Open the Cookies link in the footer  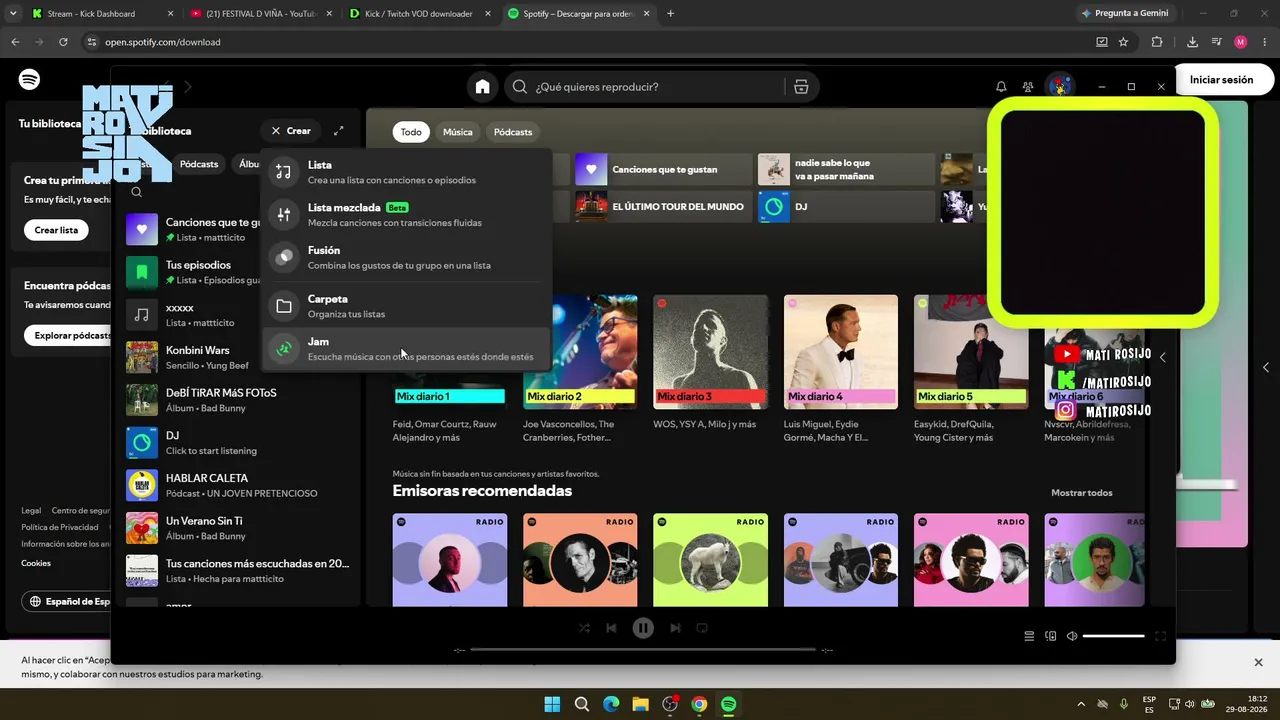coord(36,563)
